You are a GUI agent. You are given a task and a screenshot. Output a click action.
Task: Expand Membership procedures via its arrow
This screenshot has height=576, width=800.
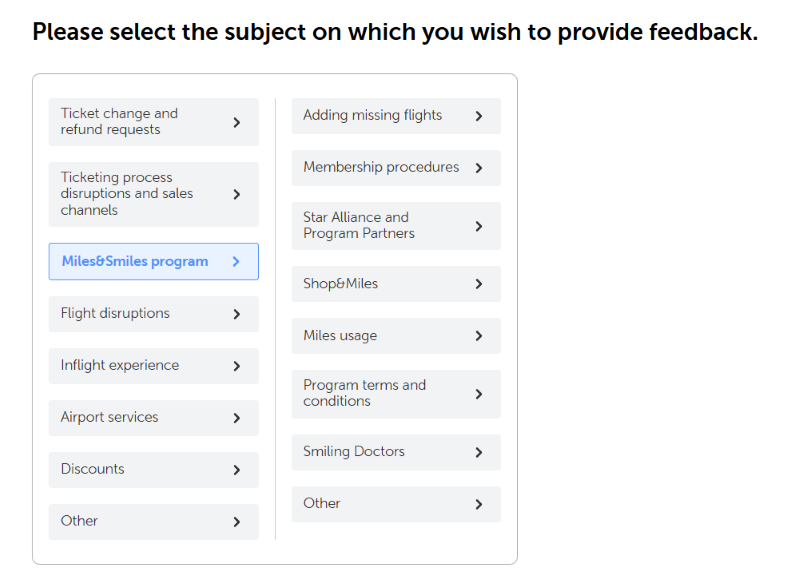coord(478,168)
